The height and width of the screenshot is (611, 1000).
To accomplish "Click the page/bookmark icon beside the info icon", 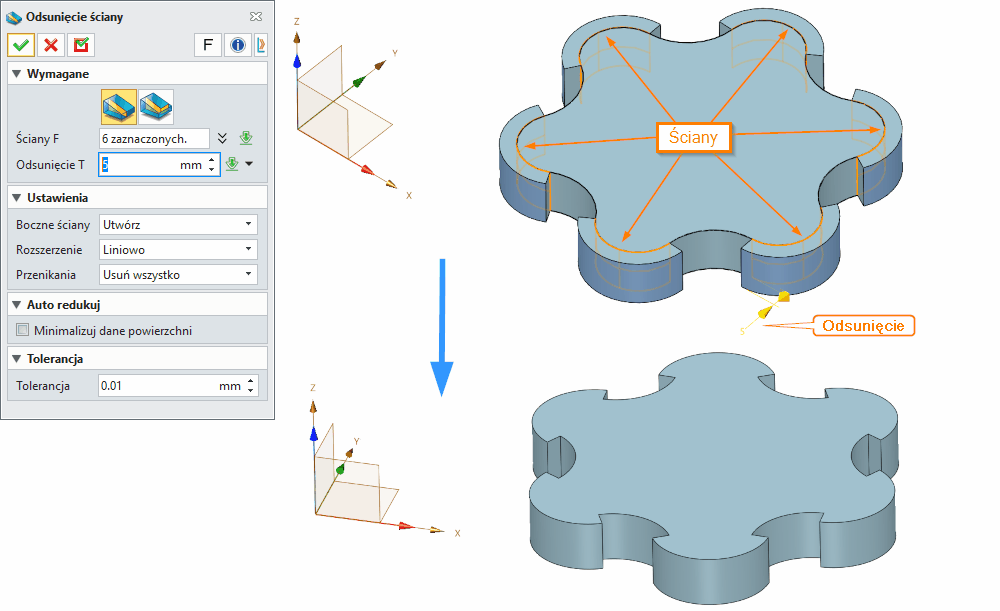I will coord(261,45).
